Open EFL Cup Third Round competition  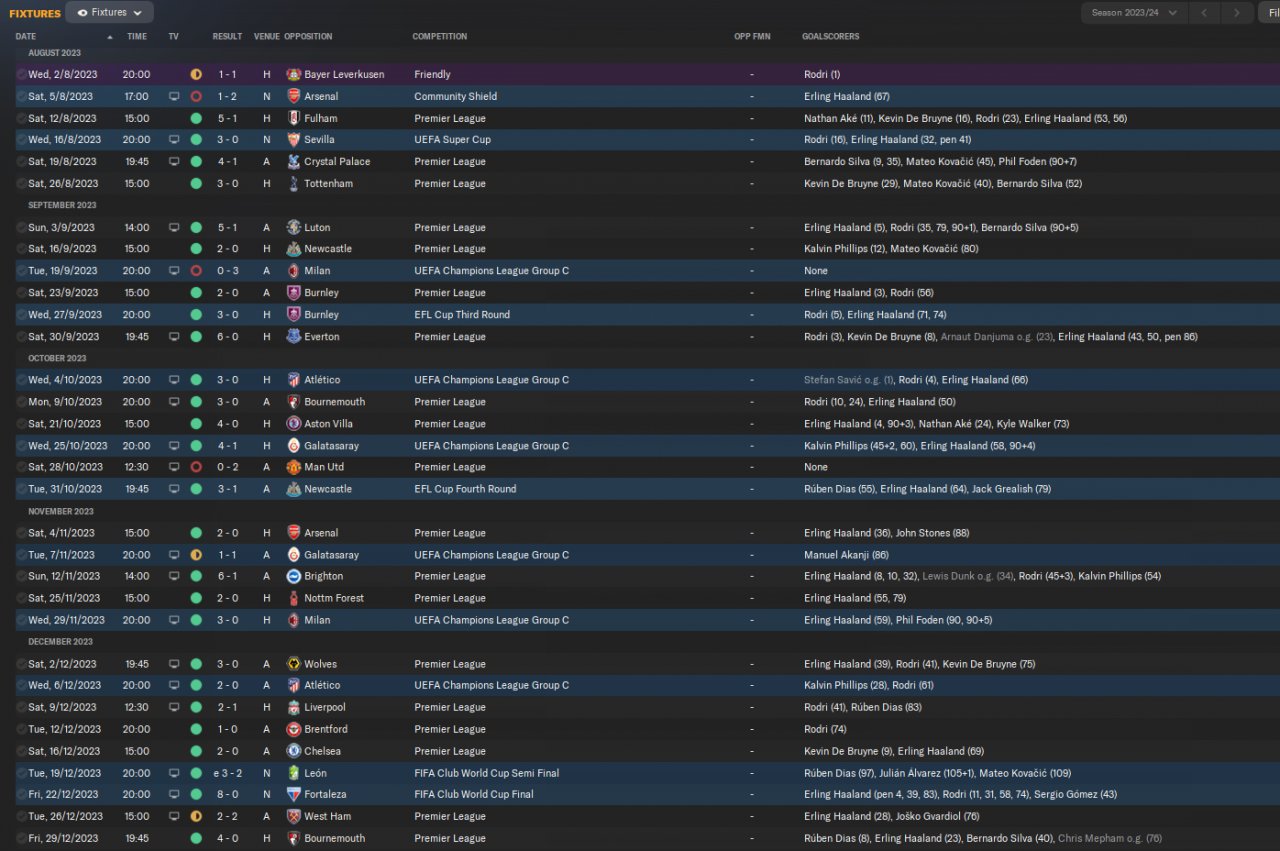pos(462,315)
